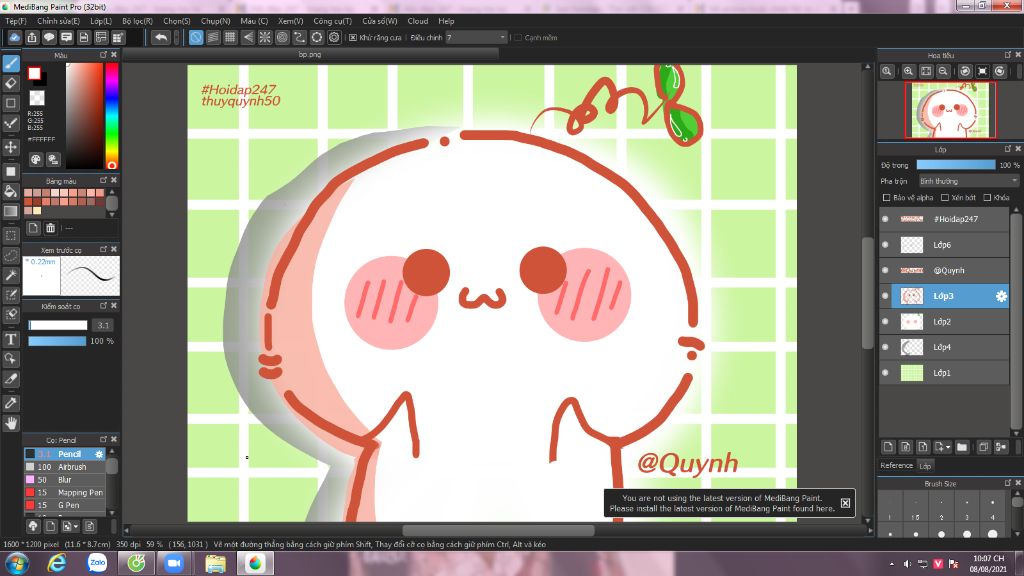This screenshot has height=576, width=1024.
Task: Click the canvas horizontal scrollbar
Action: [498, 530]
